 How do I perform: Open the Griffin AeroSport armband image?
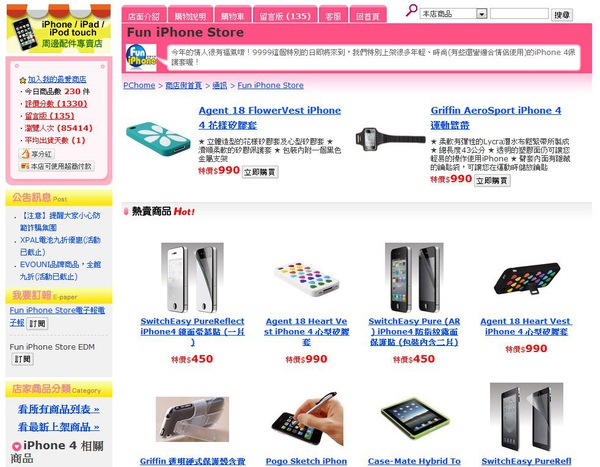pos(390,140)
